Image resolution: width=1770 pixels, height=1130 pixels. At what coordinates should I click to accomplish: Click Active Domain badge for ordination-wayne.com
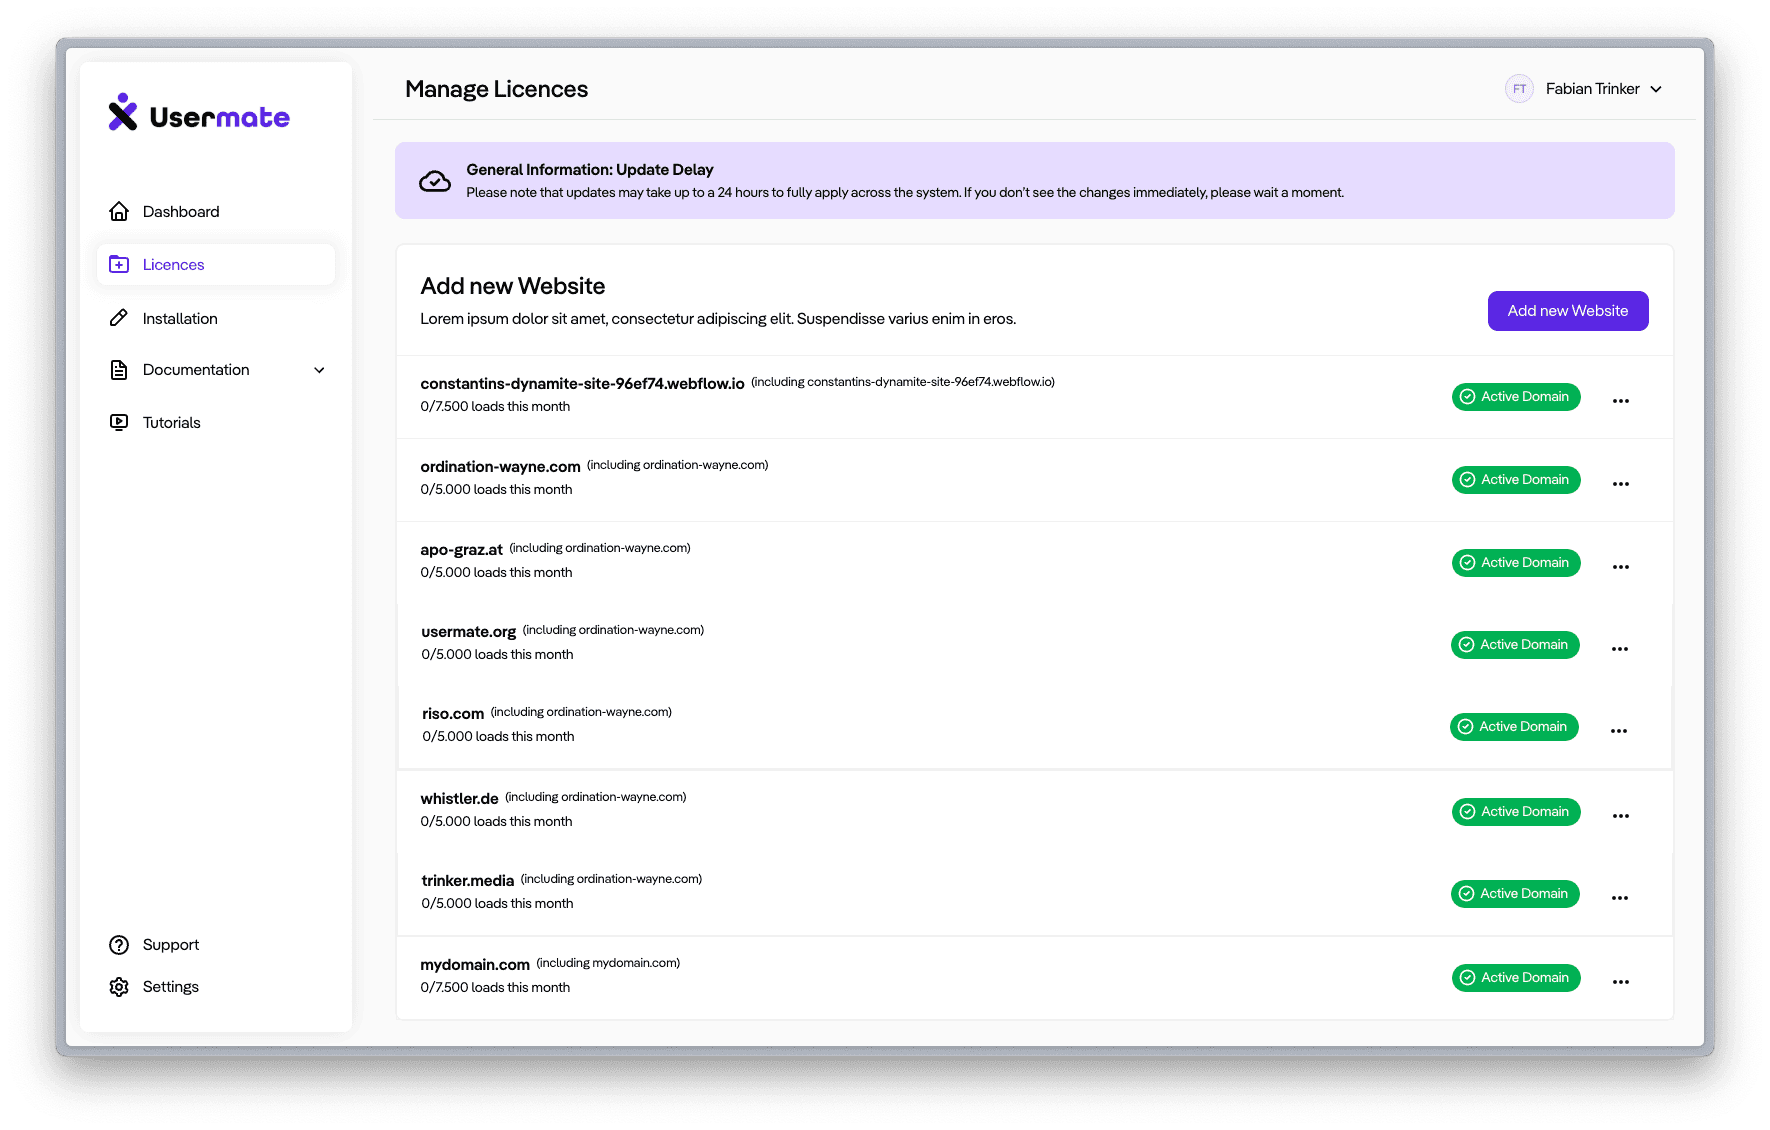[1516, 480]
